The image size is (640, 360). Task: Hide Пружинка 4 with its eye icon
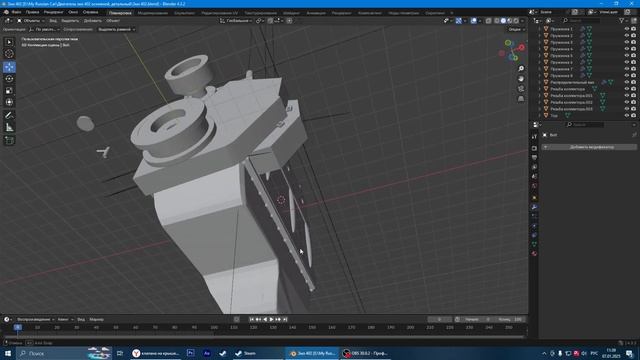(627, 49)
